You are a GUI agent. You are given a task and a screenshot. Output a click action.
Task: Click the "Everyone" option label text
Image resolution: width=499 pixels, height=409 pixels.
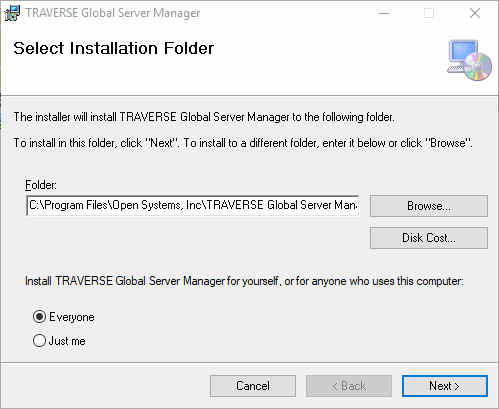click(72, 317)
